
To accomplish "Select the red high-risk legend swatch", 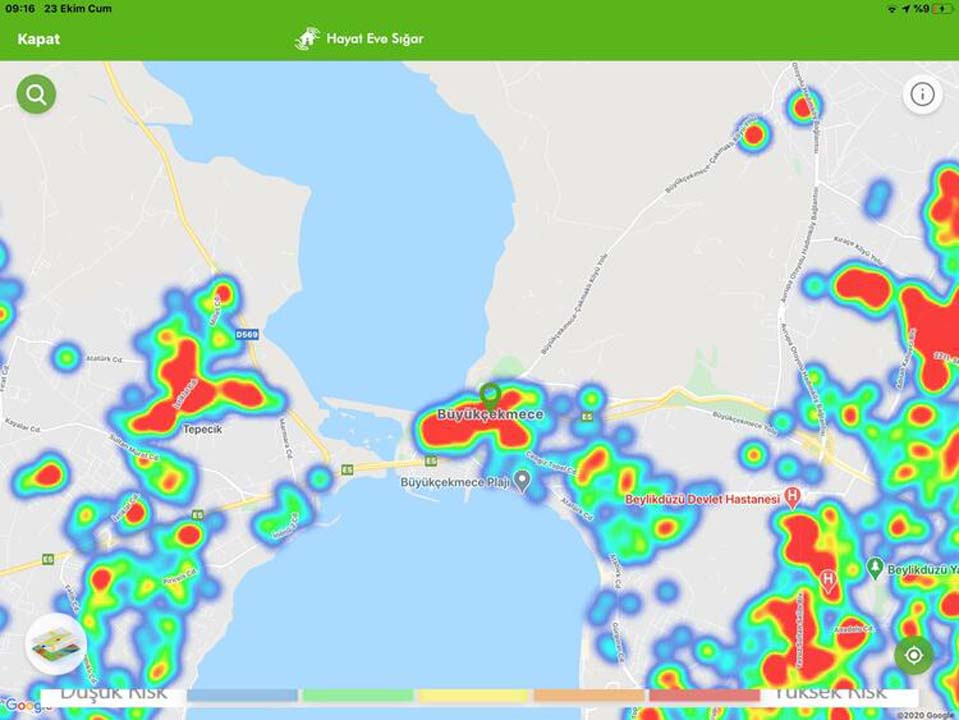I will [x=705, y=696].
